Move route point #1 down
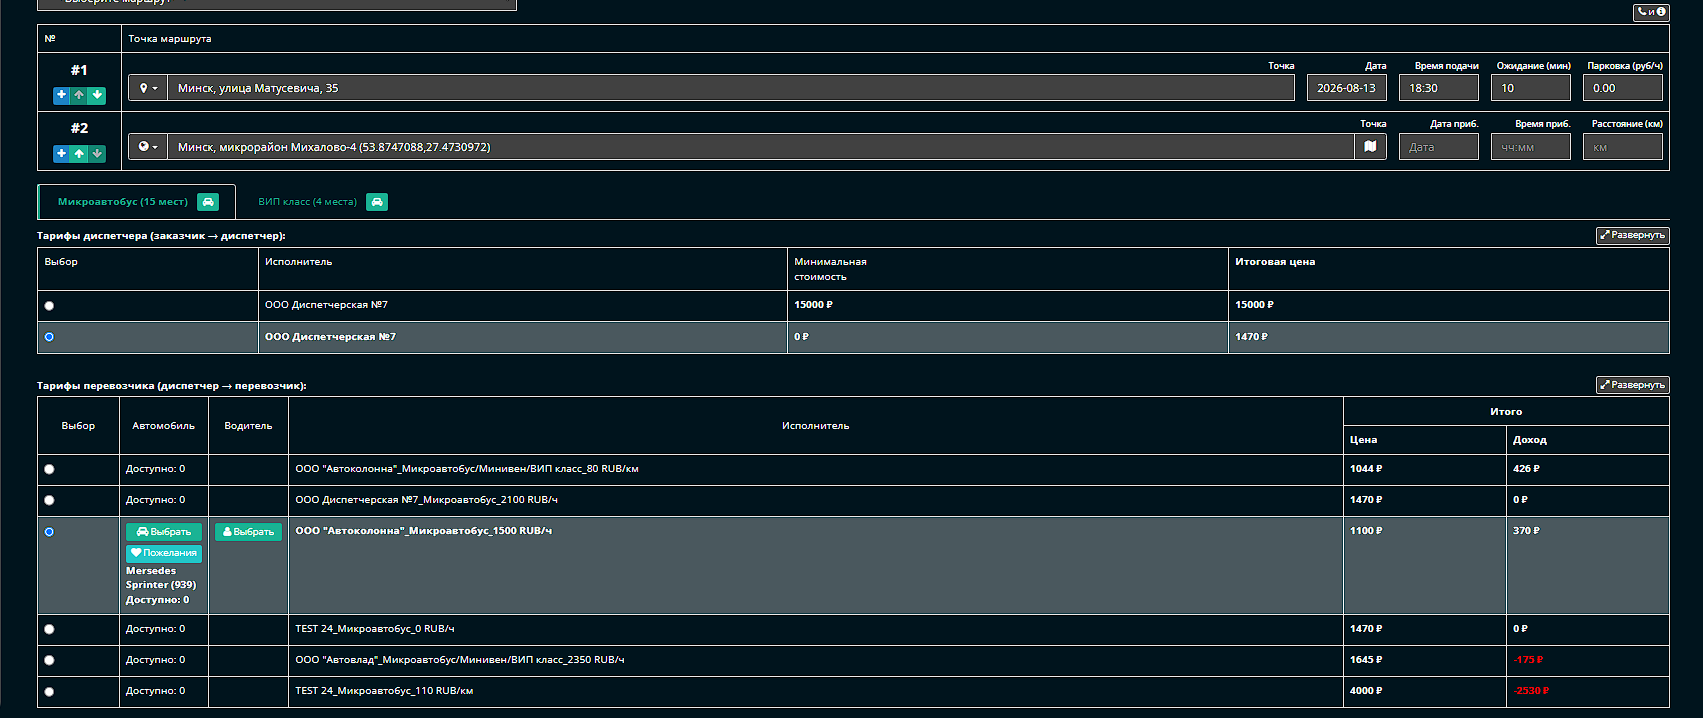The width and height of the screenshot is (1703, 718). tap(97, 96)
